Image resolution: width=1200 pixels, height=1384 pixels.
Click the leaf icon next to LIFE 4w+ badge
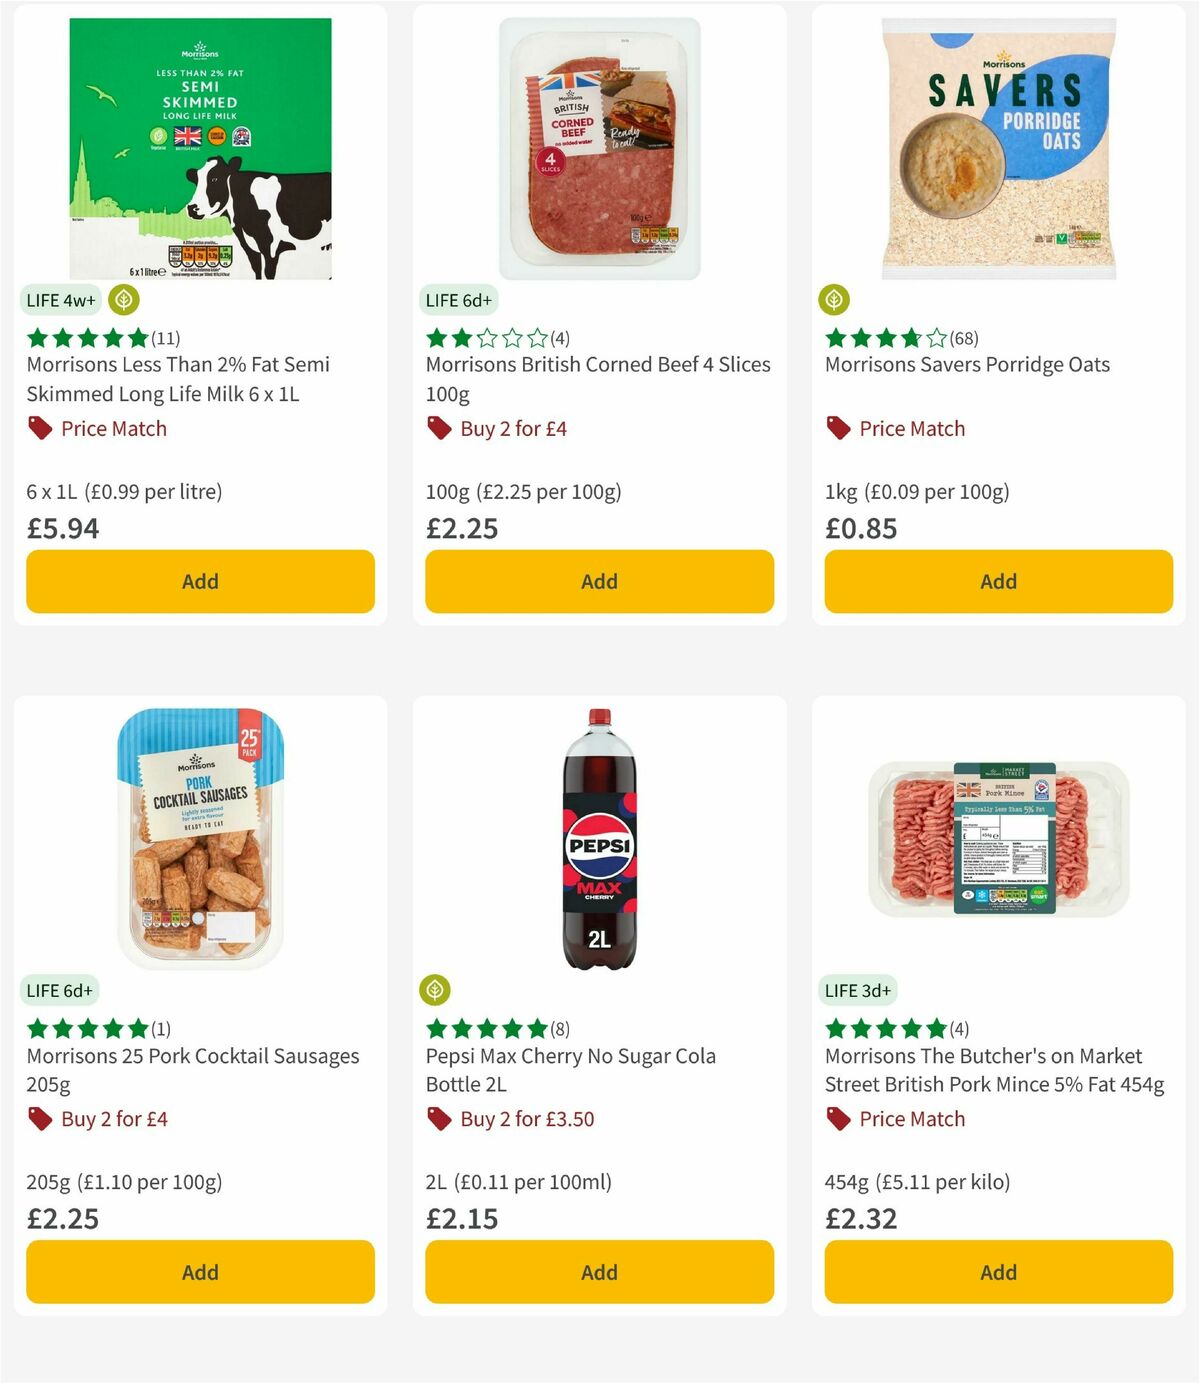(x=123, y=299)
